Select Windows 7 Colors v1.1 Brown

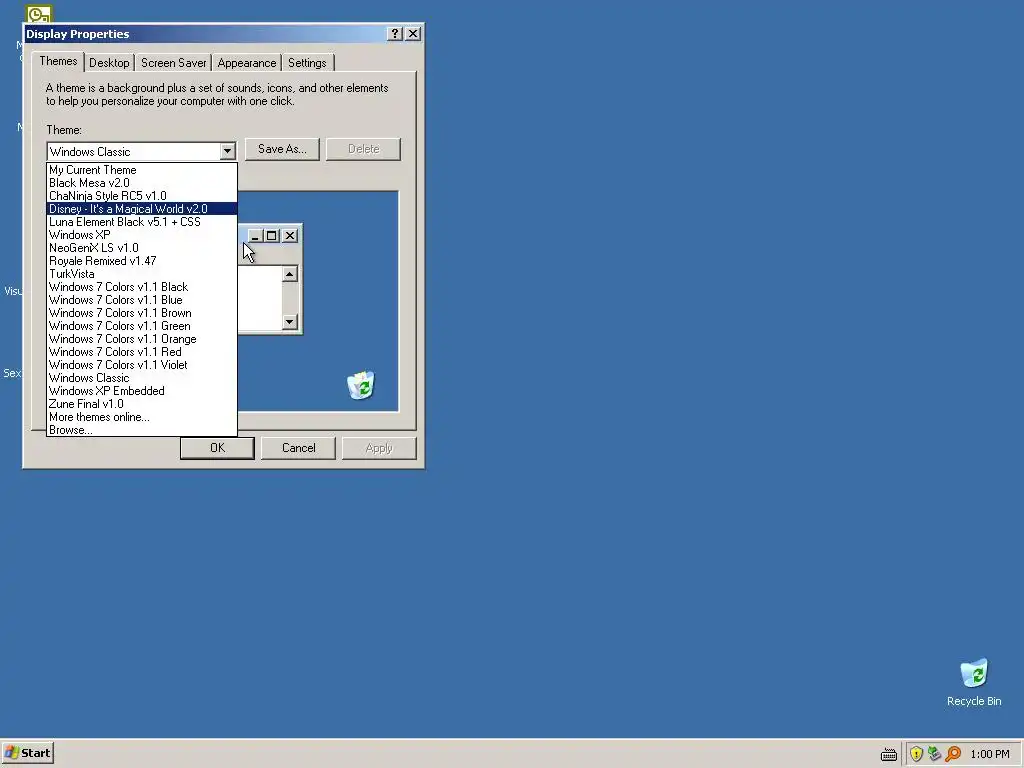[142, 313]
